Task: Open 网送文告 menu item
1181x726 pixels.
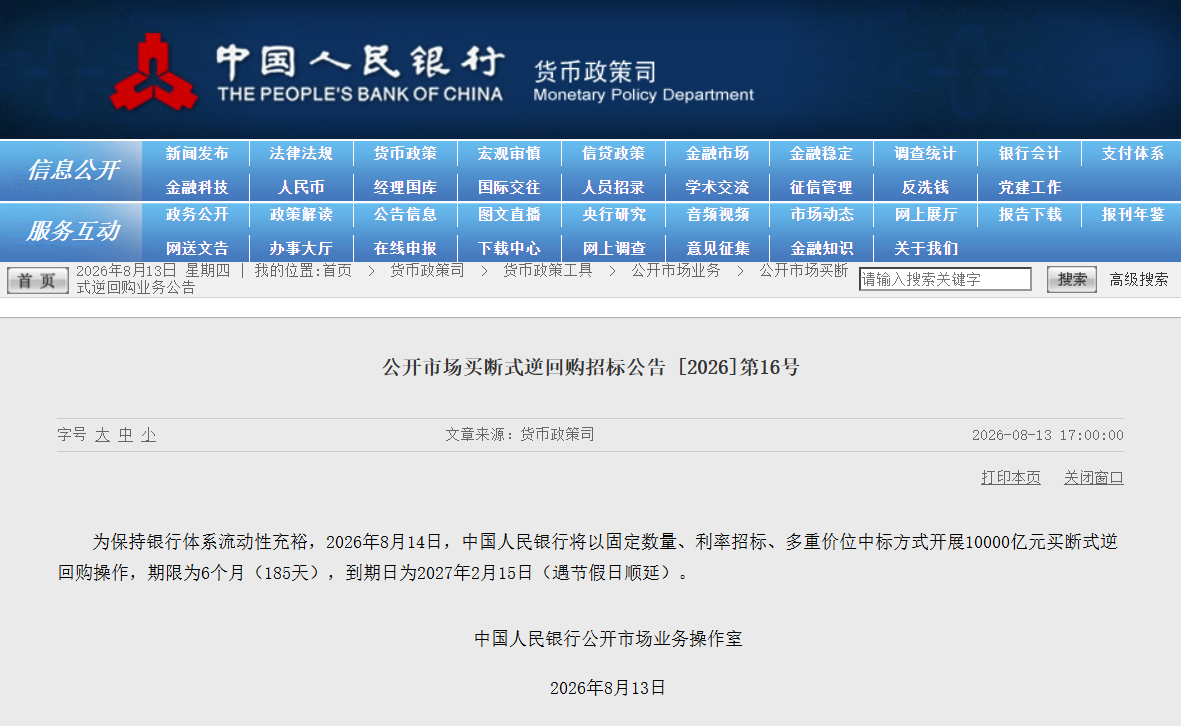Action: [197, 249]
